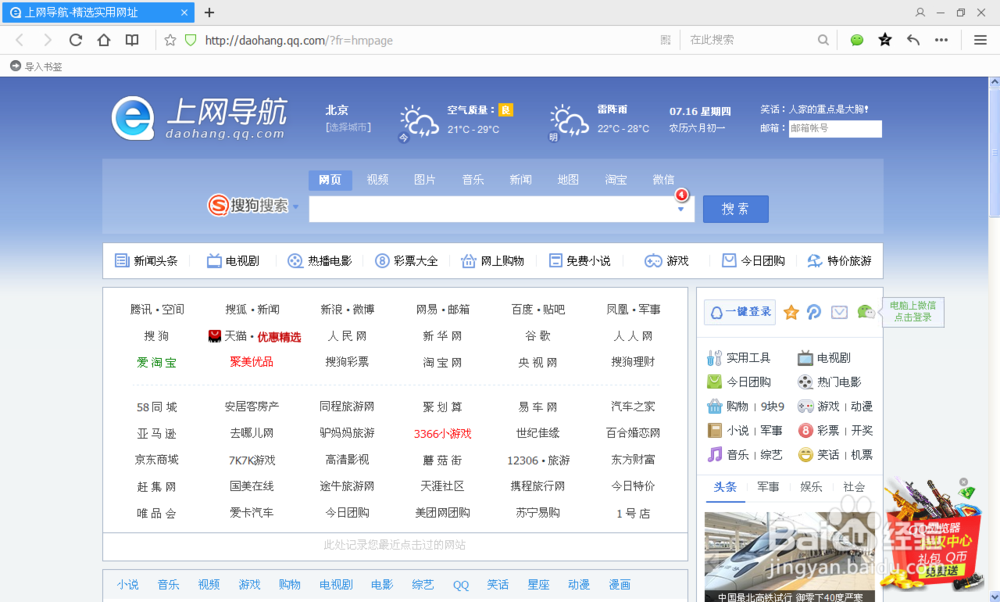Viewport: 1000px width, 602px height.
Task: Click 电脑上微信 点击登录 tooltip
Action: 913,312
